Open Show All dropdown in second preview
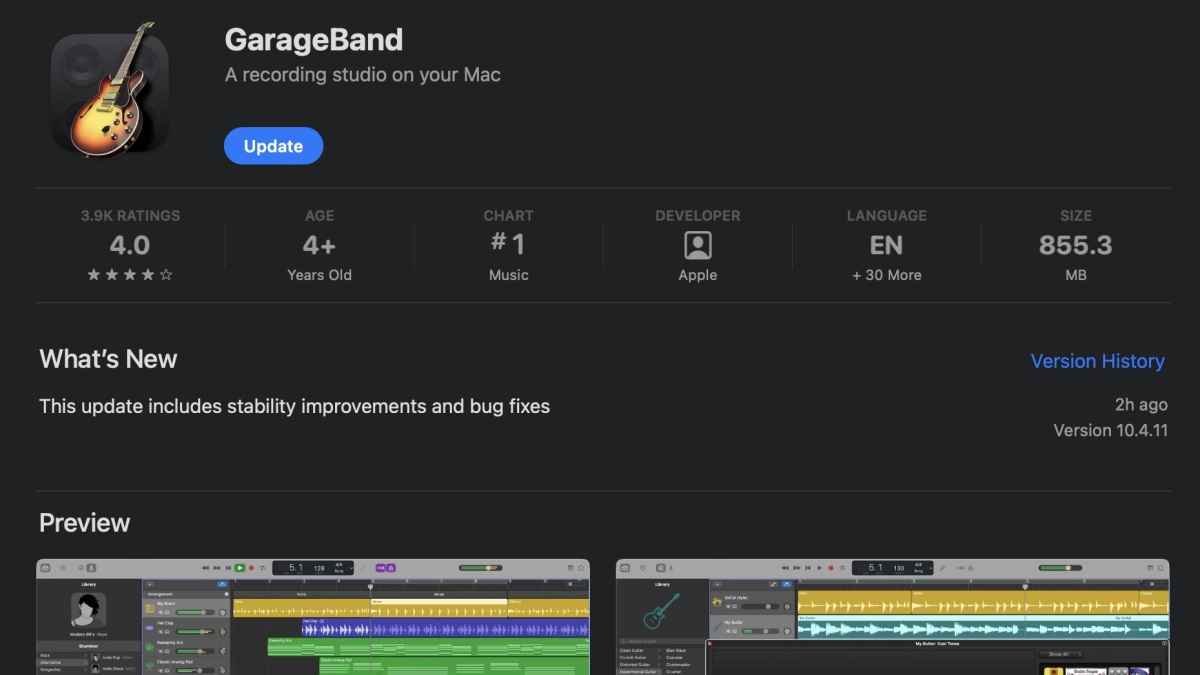 tap(1061, 654)
